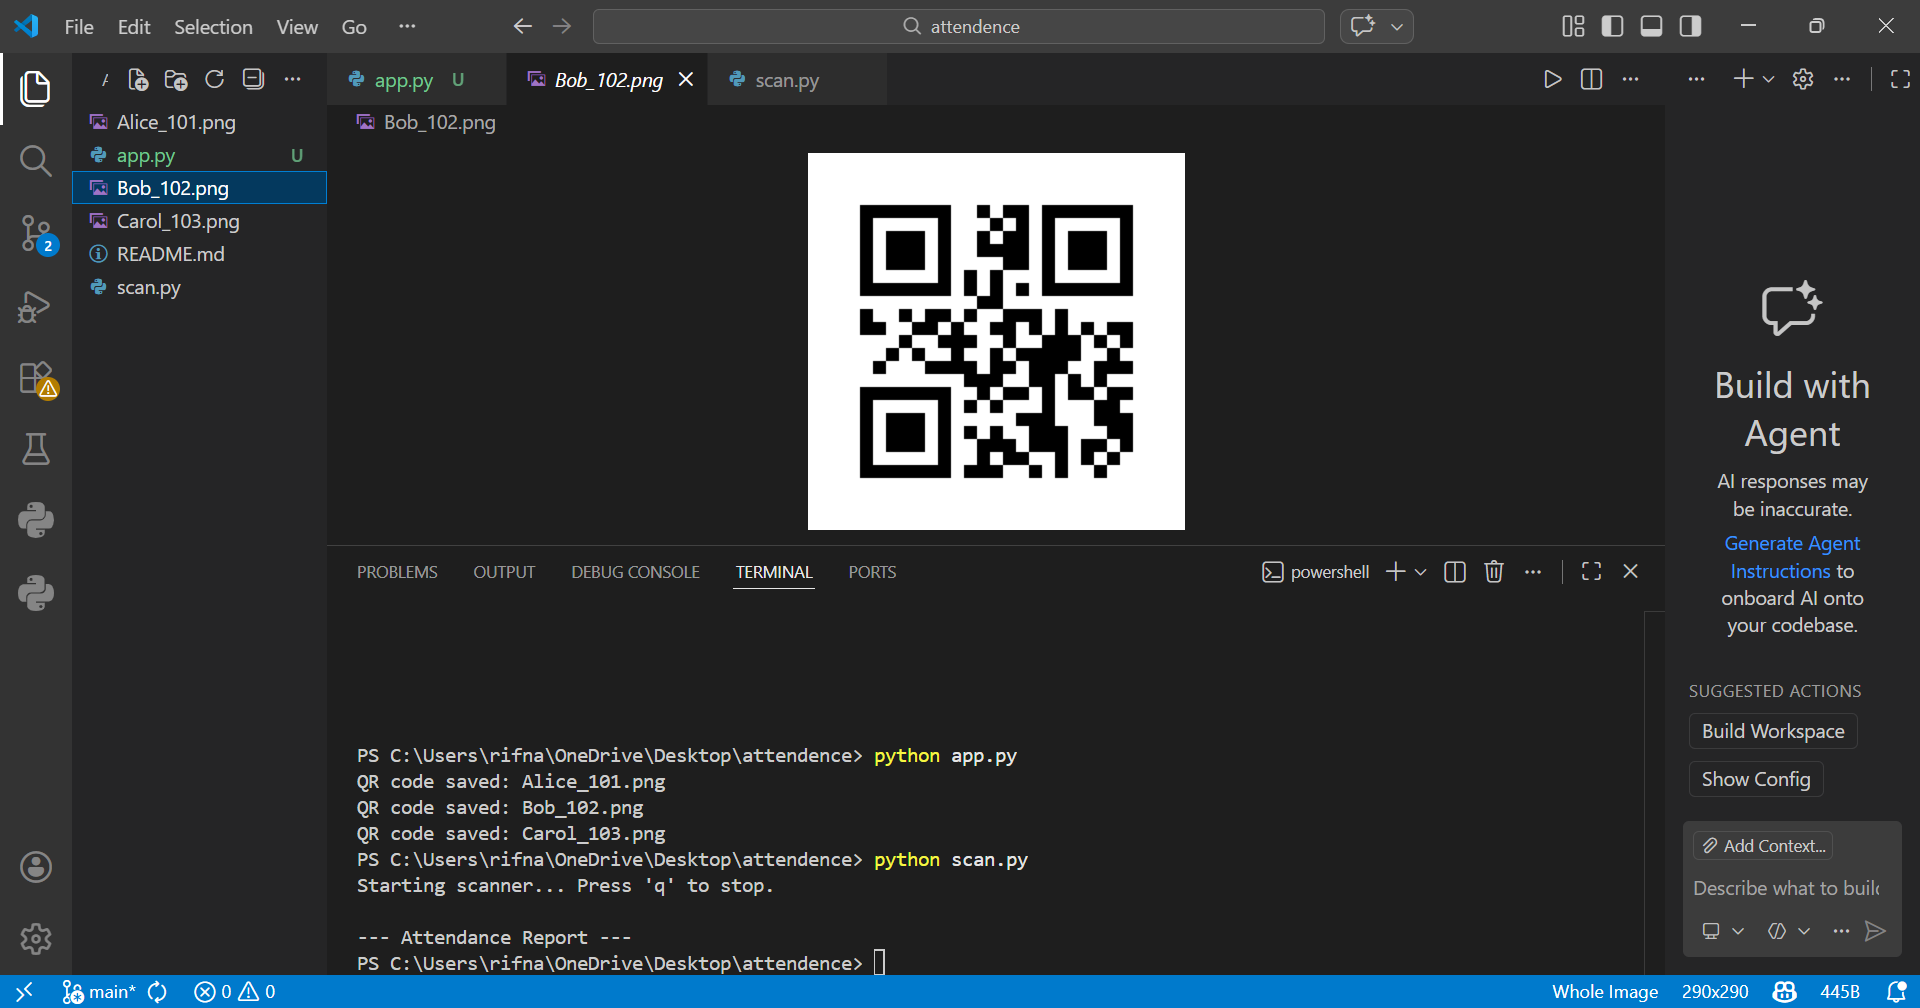The width and height of the screenshot is (1920, 1008).
Task: Toggle the bottom panel visibility
Action: coord(1651,26)
